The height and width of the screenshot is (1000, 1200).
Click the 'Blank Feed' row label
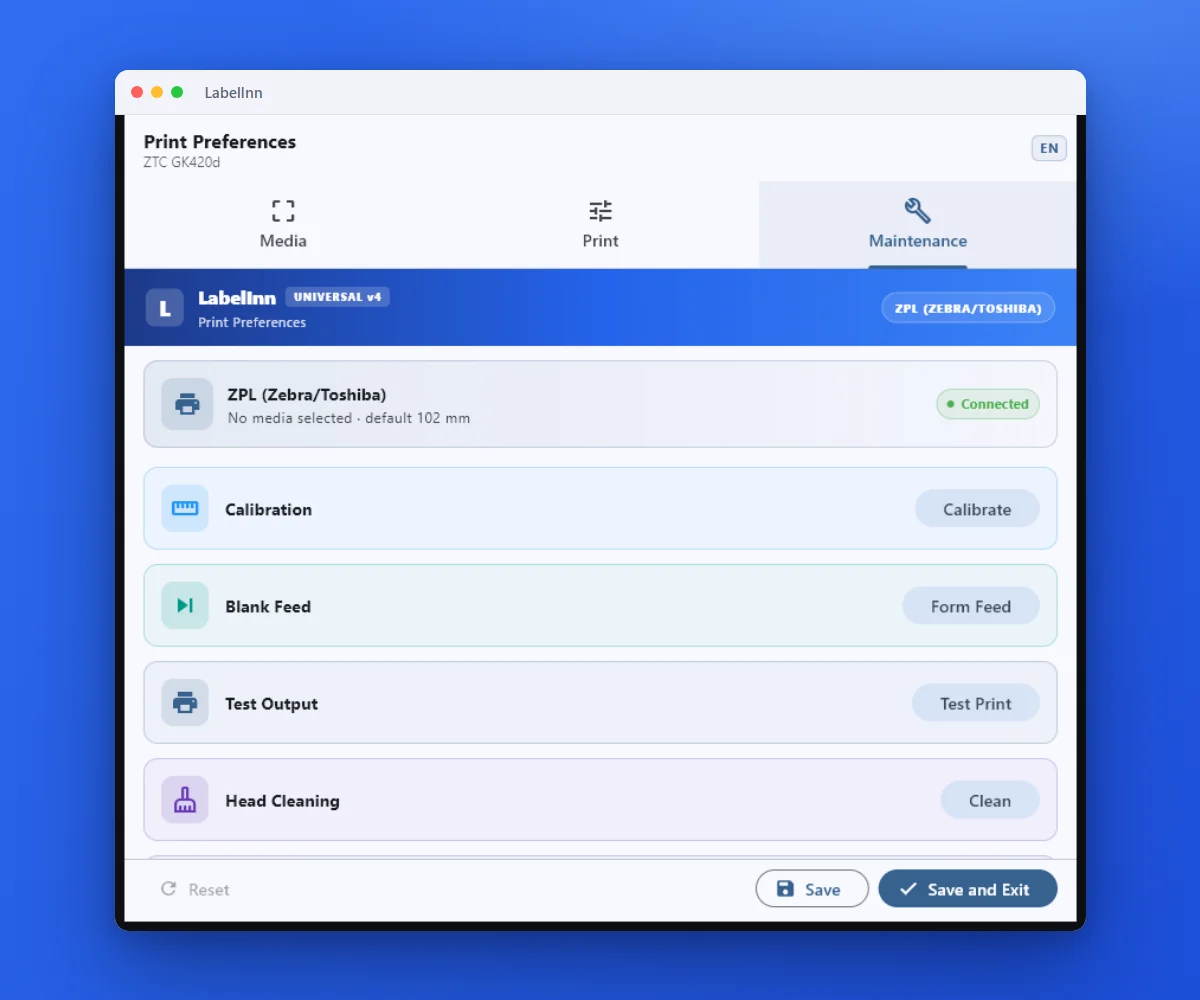coord(268,606)
